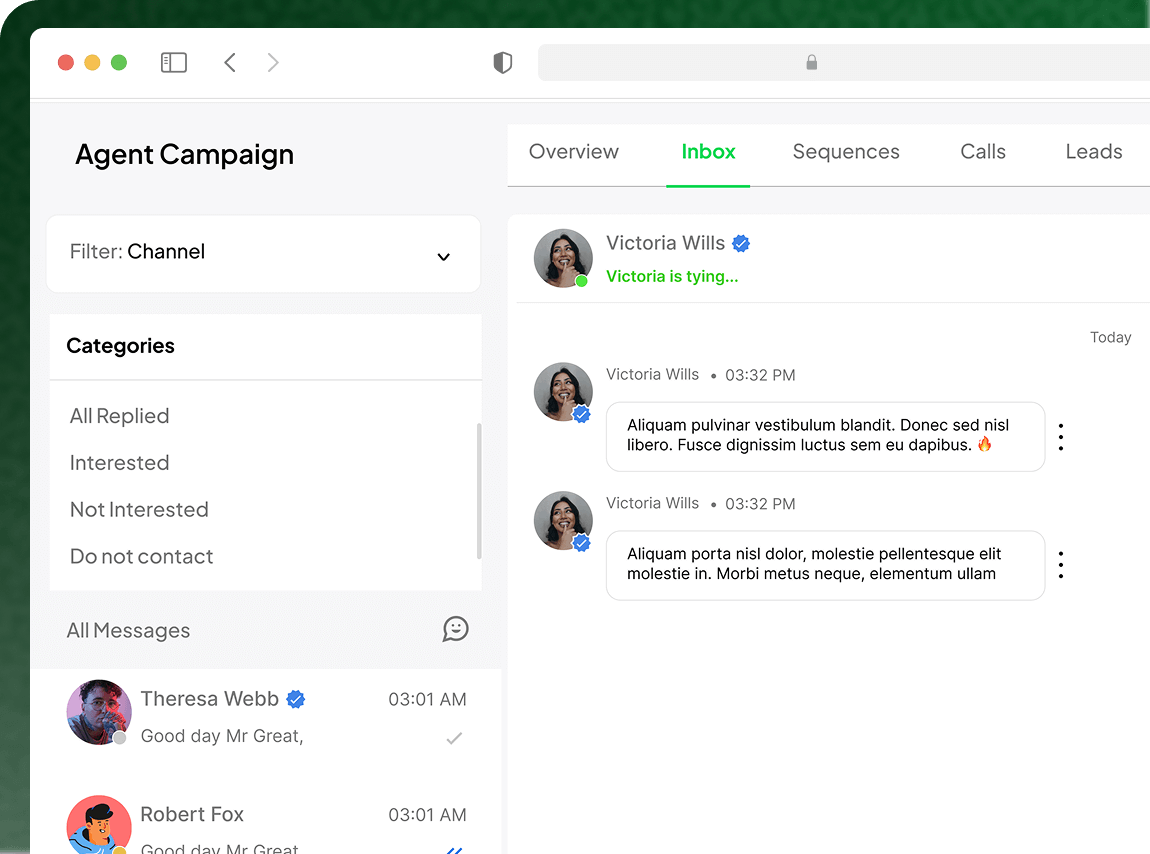Go to the Leads tab
This screenshot has width=1150, height=854.
(x=1094, y=152)
